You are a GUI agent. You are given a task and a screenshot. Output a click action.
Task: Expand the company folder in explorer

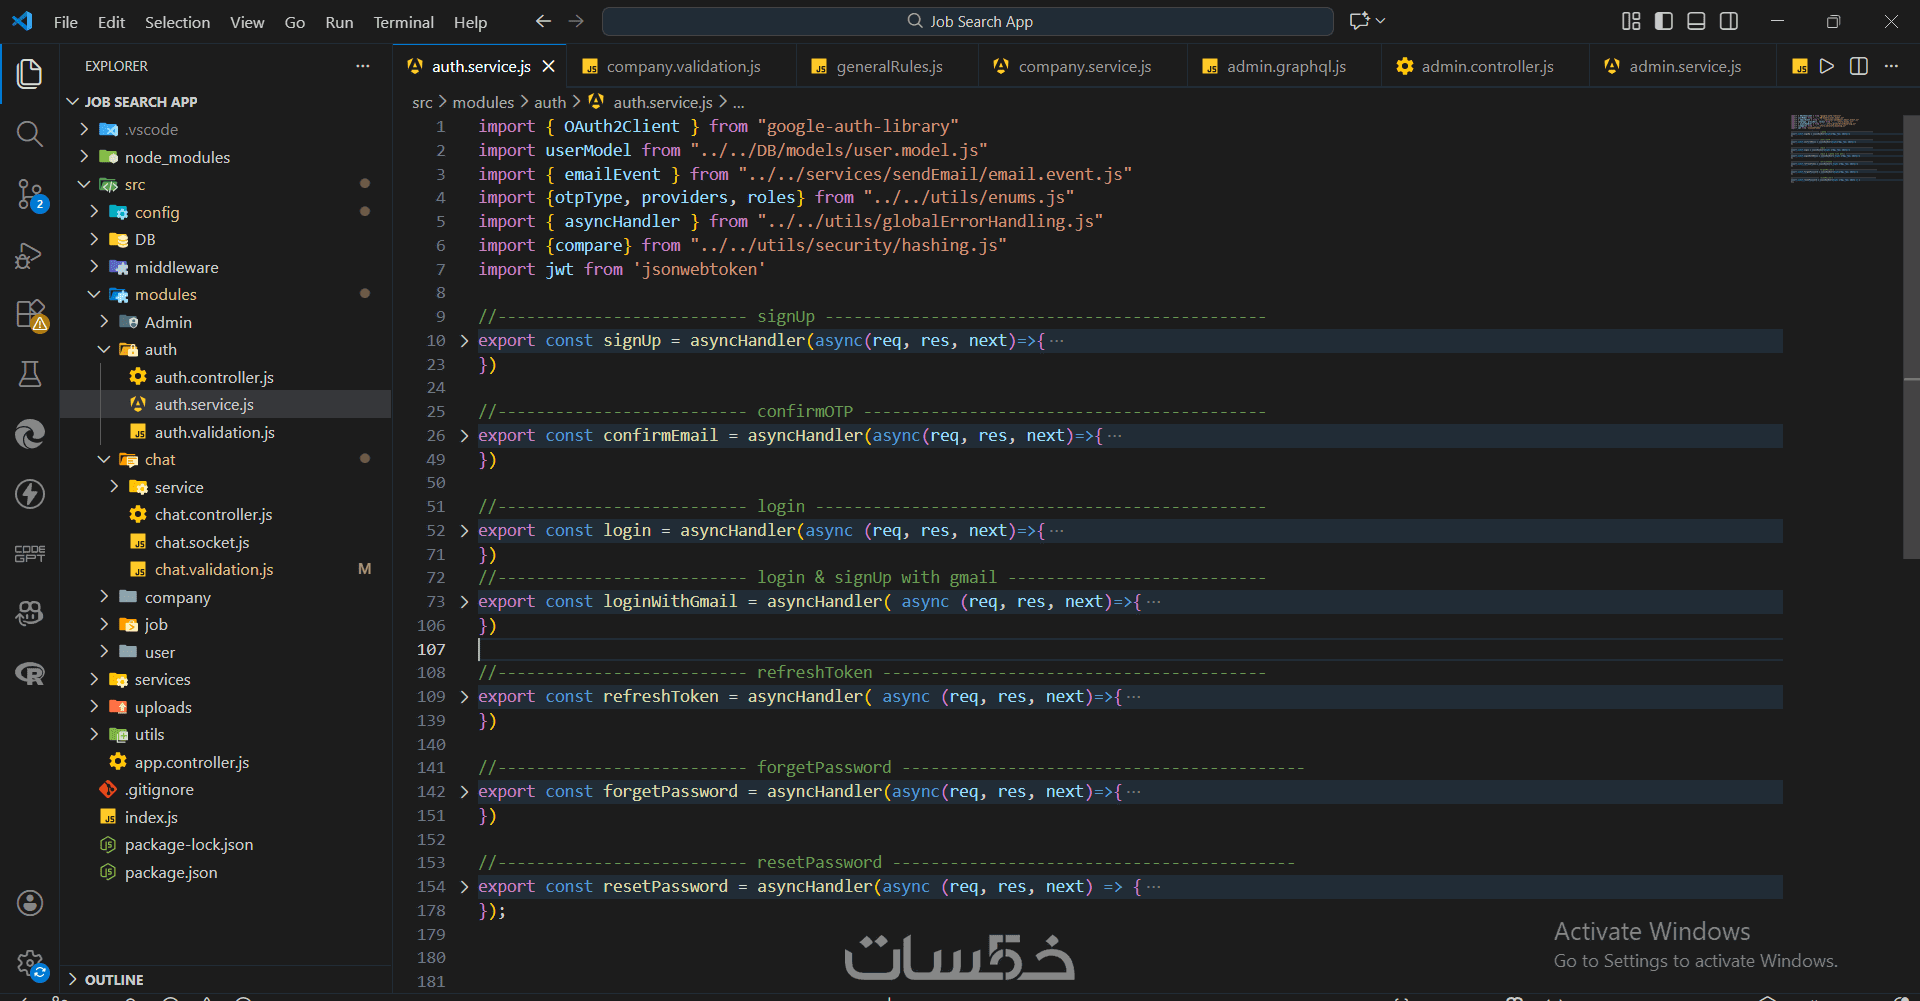pos(104,597)
